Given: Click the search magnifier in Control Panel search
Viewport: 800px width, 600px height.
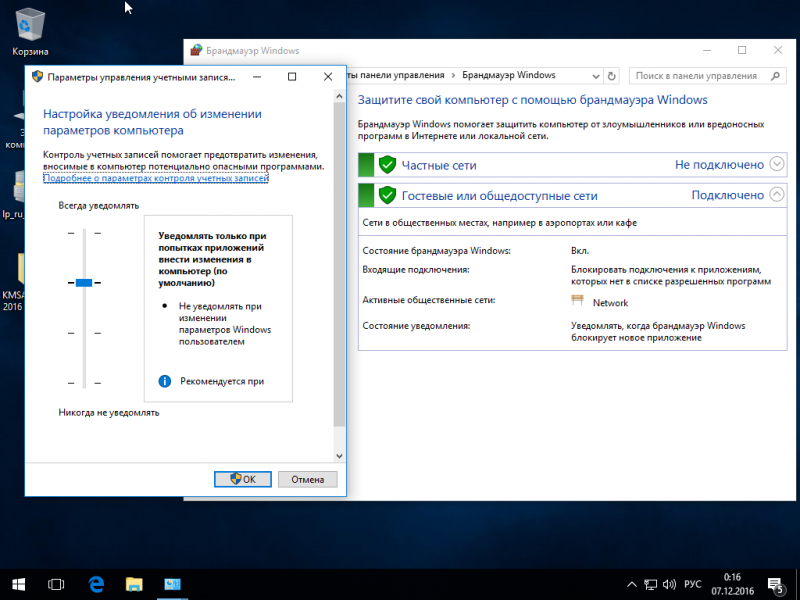Looking at the screenshot, I should (x=775, y=76).
